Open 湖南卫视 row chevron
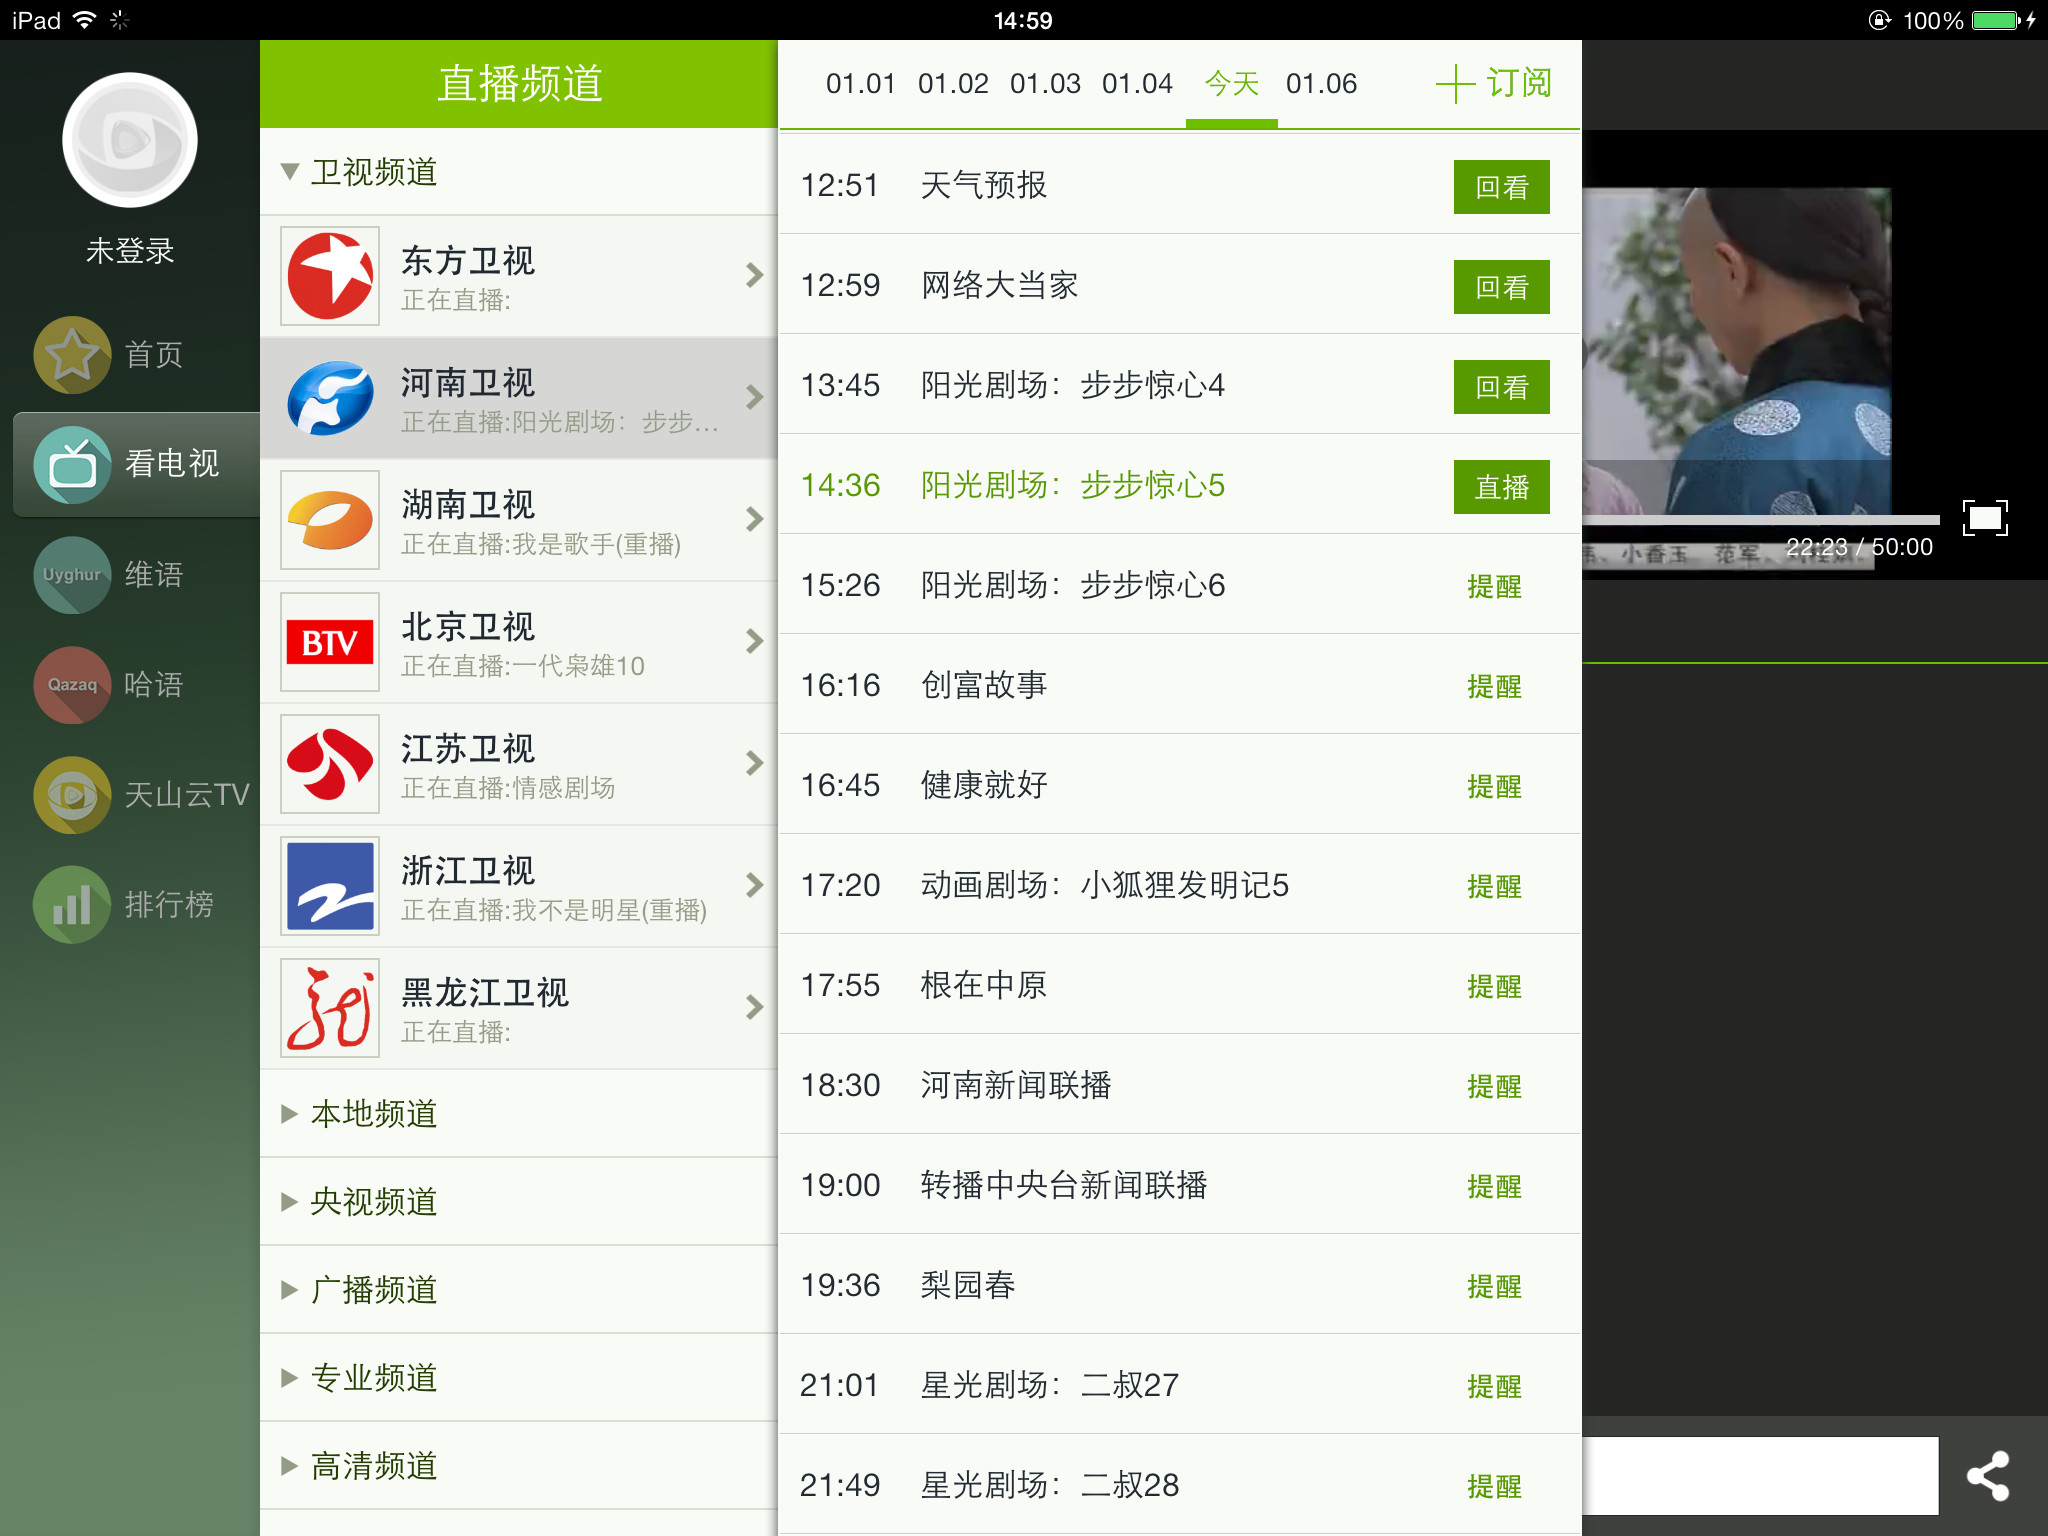This screenshot has width=2048, height=1536. (755, 519)
